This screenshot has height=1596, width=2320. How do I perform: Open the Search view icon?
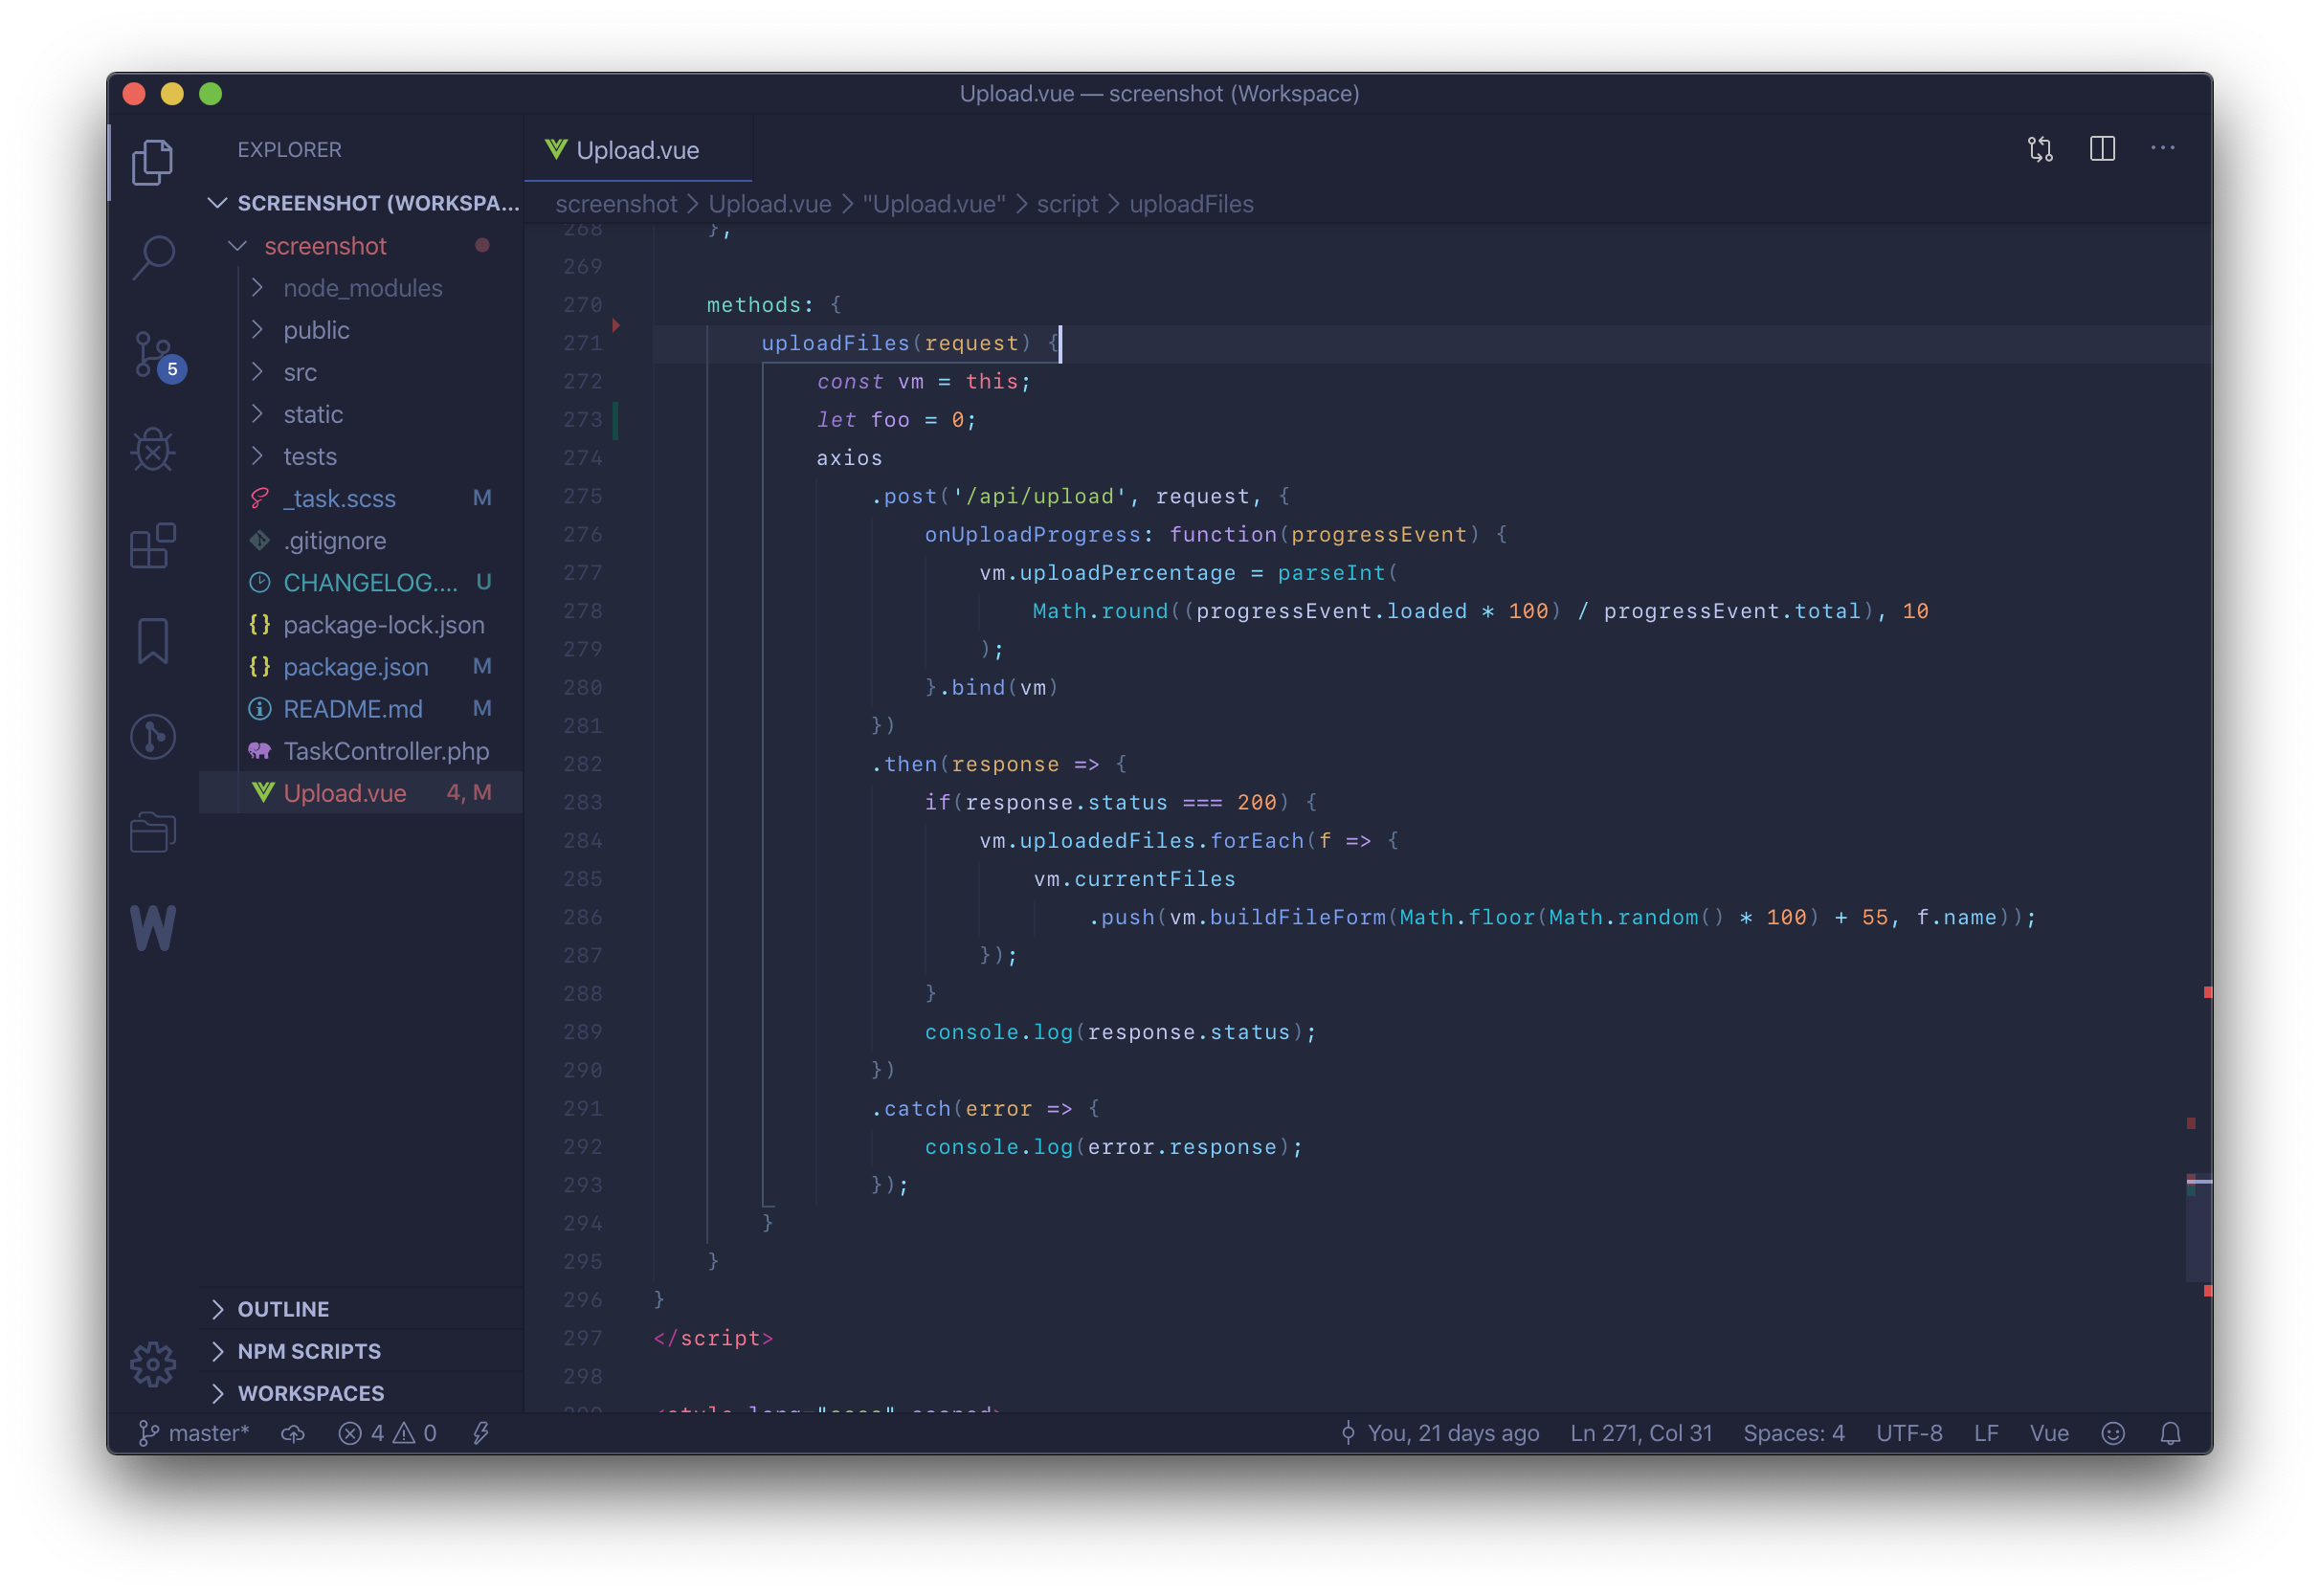[153, 257]
